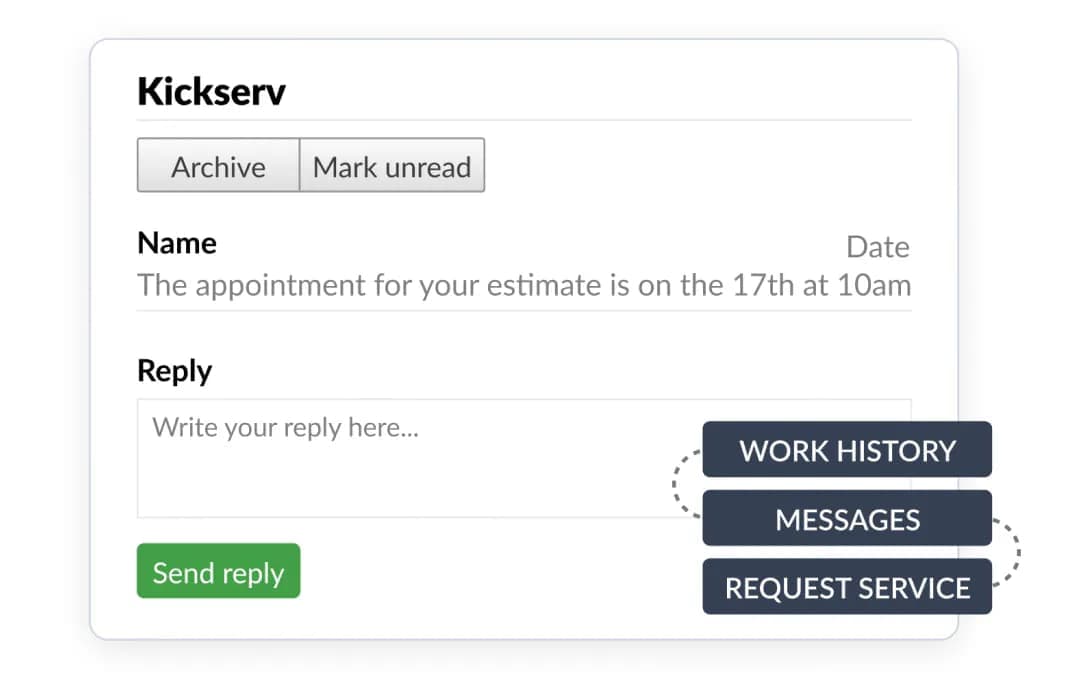Select the REQUEST SERVICE tab
The height and width of the screenshot is (700, 1074).
pos(847,587)
